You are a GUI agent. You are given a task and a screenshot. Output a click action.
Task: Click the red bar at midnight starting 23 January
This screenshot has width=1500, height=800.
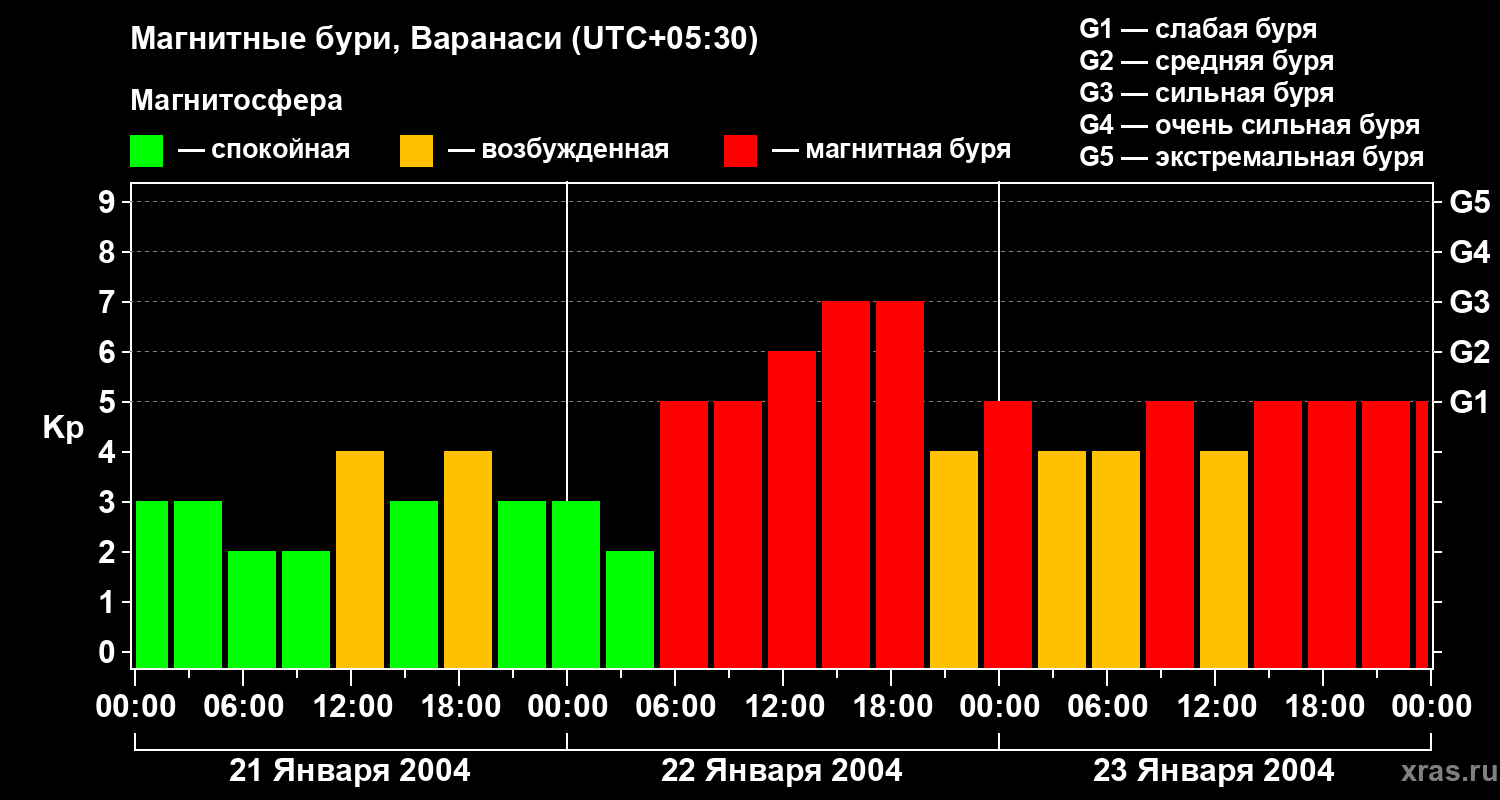[x=1008, y=535]
